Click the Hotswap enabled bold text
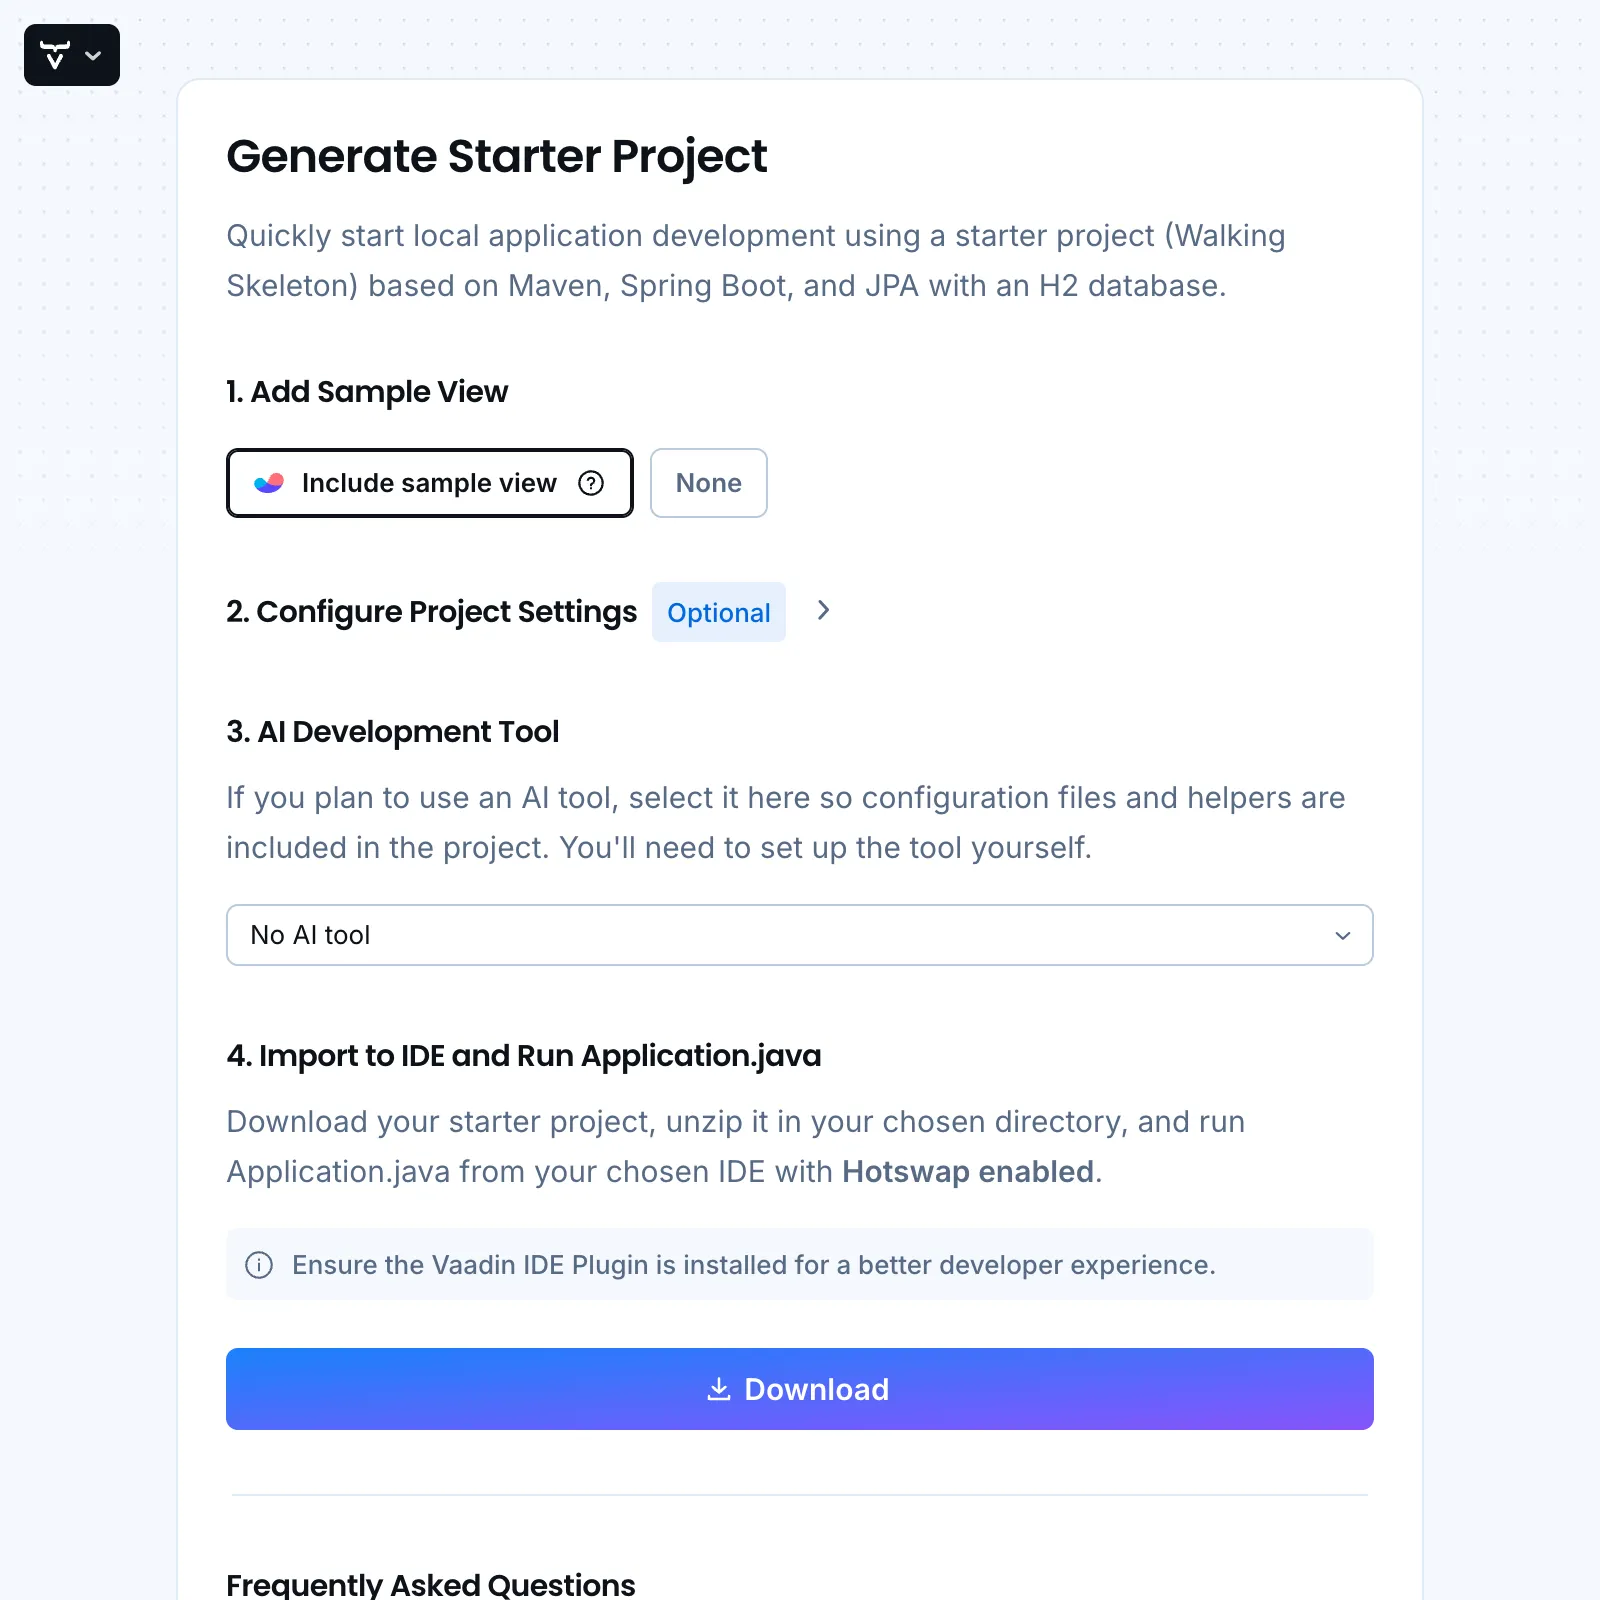The width and height of the screenshot is (1600, 1600). 967,1171
